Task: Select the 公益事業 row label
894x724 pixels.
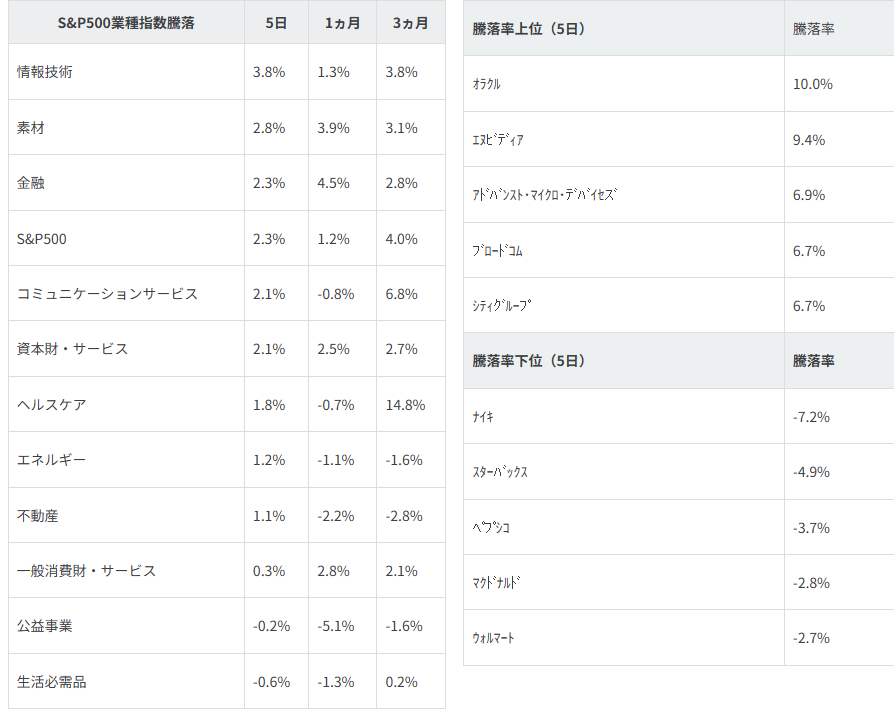Action: click(45, 626)
